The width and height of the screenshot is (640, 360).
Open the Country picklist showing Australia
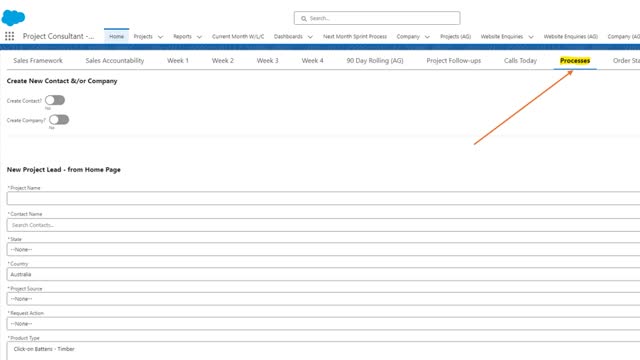[x=323, y=274]
